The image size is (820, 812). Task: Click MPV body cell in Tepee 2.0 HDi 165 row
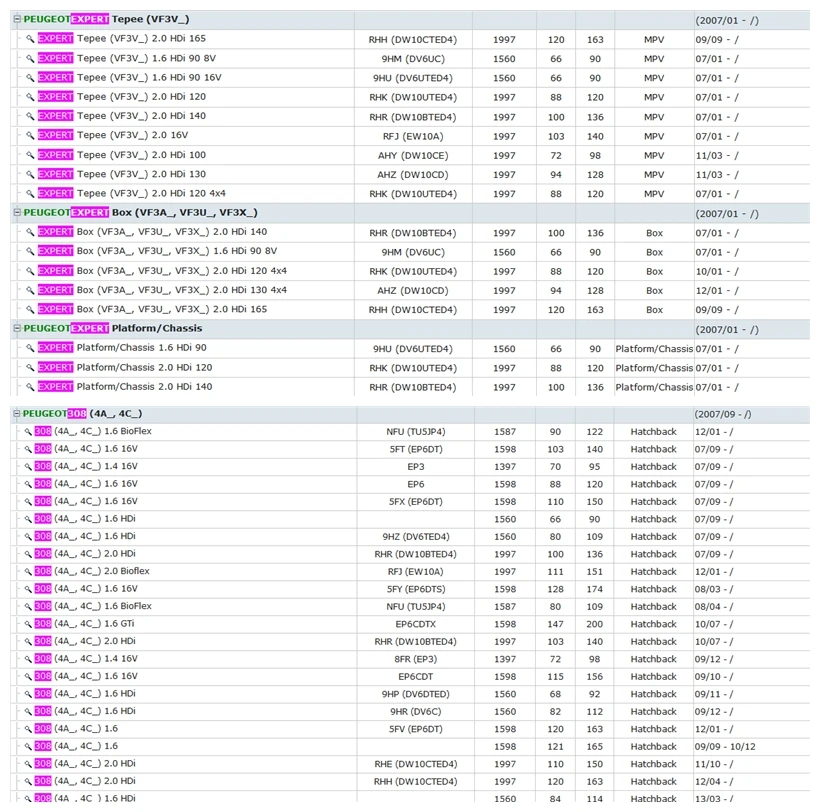[654, 40]
